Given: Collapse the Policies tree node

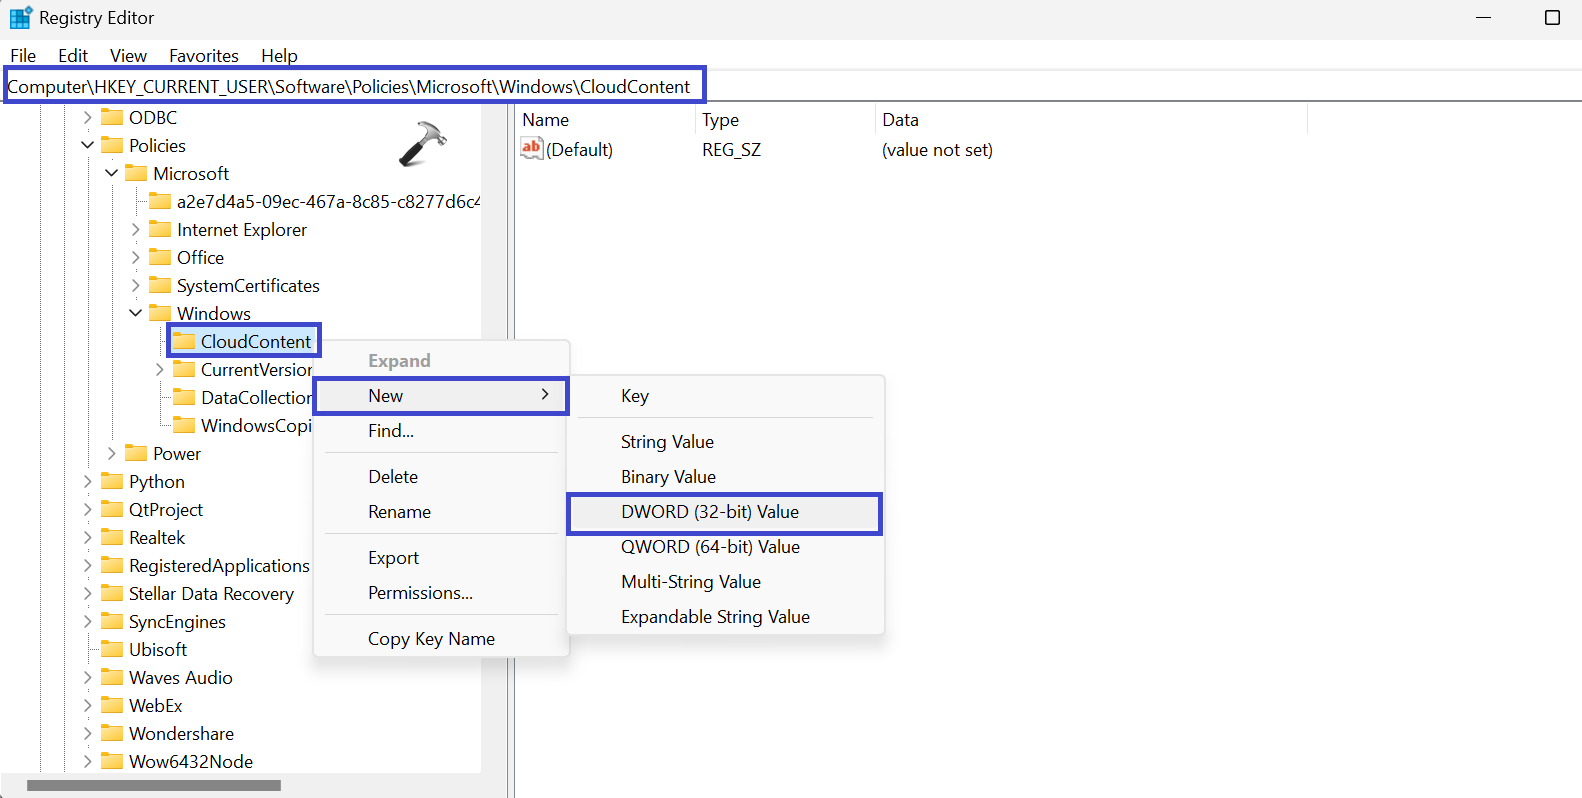Looking at the screenshot, I should [x=88, y=145].
